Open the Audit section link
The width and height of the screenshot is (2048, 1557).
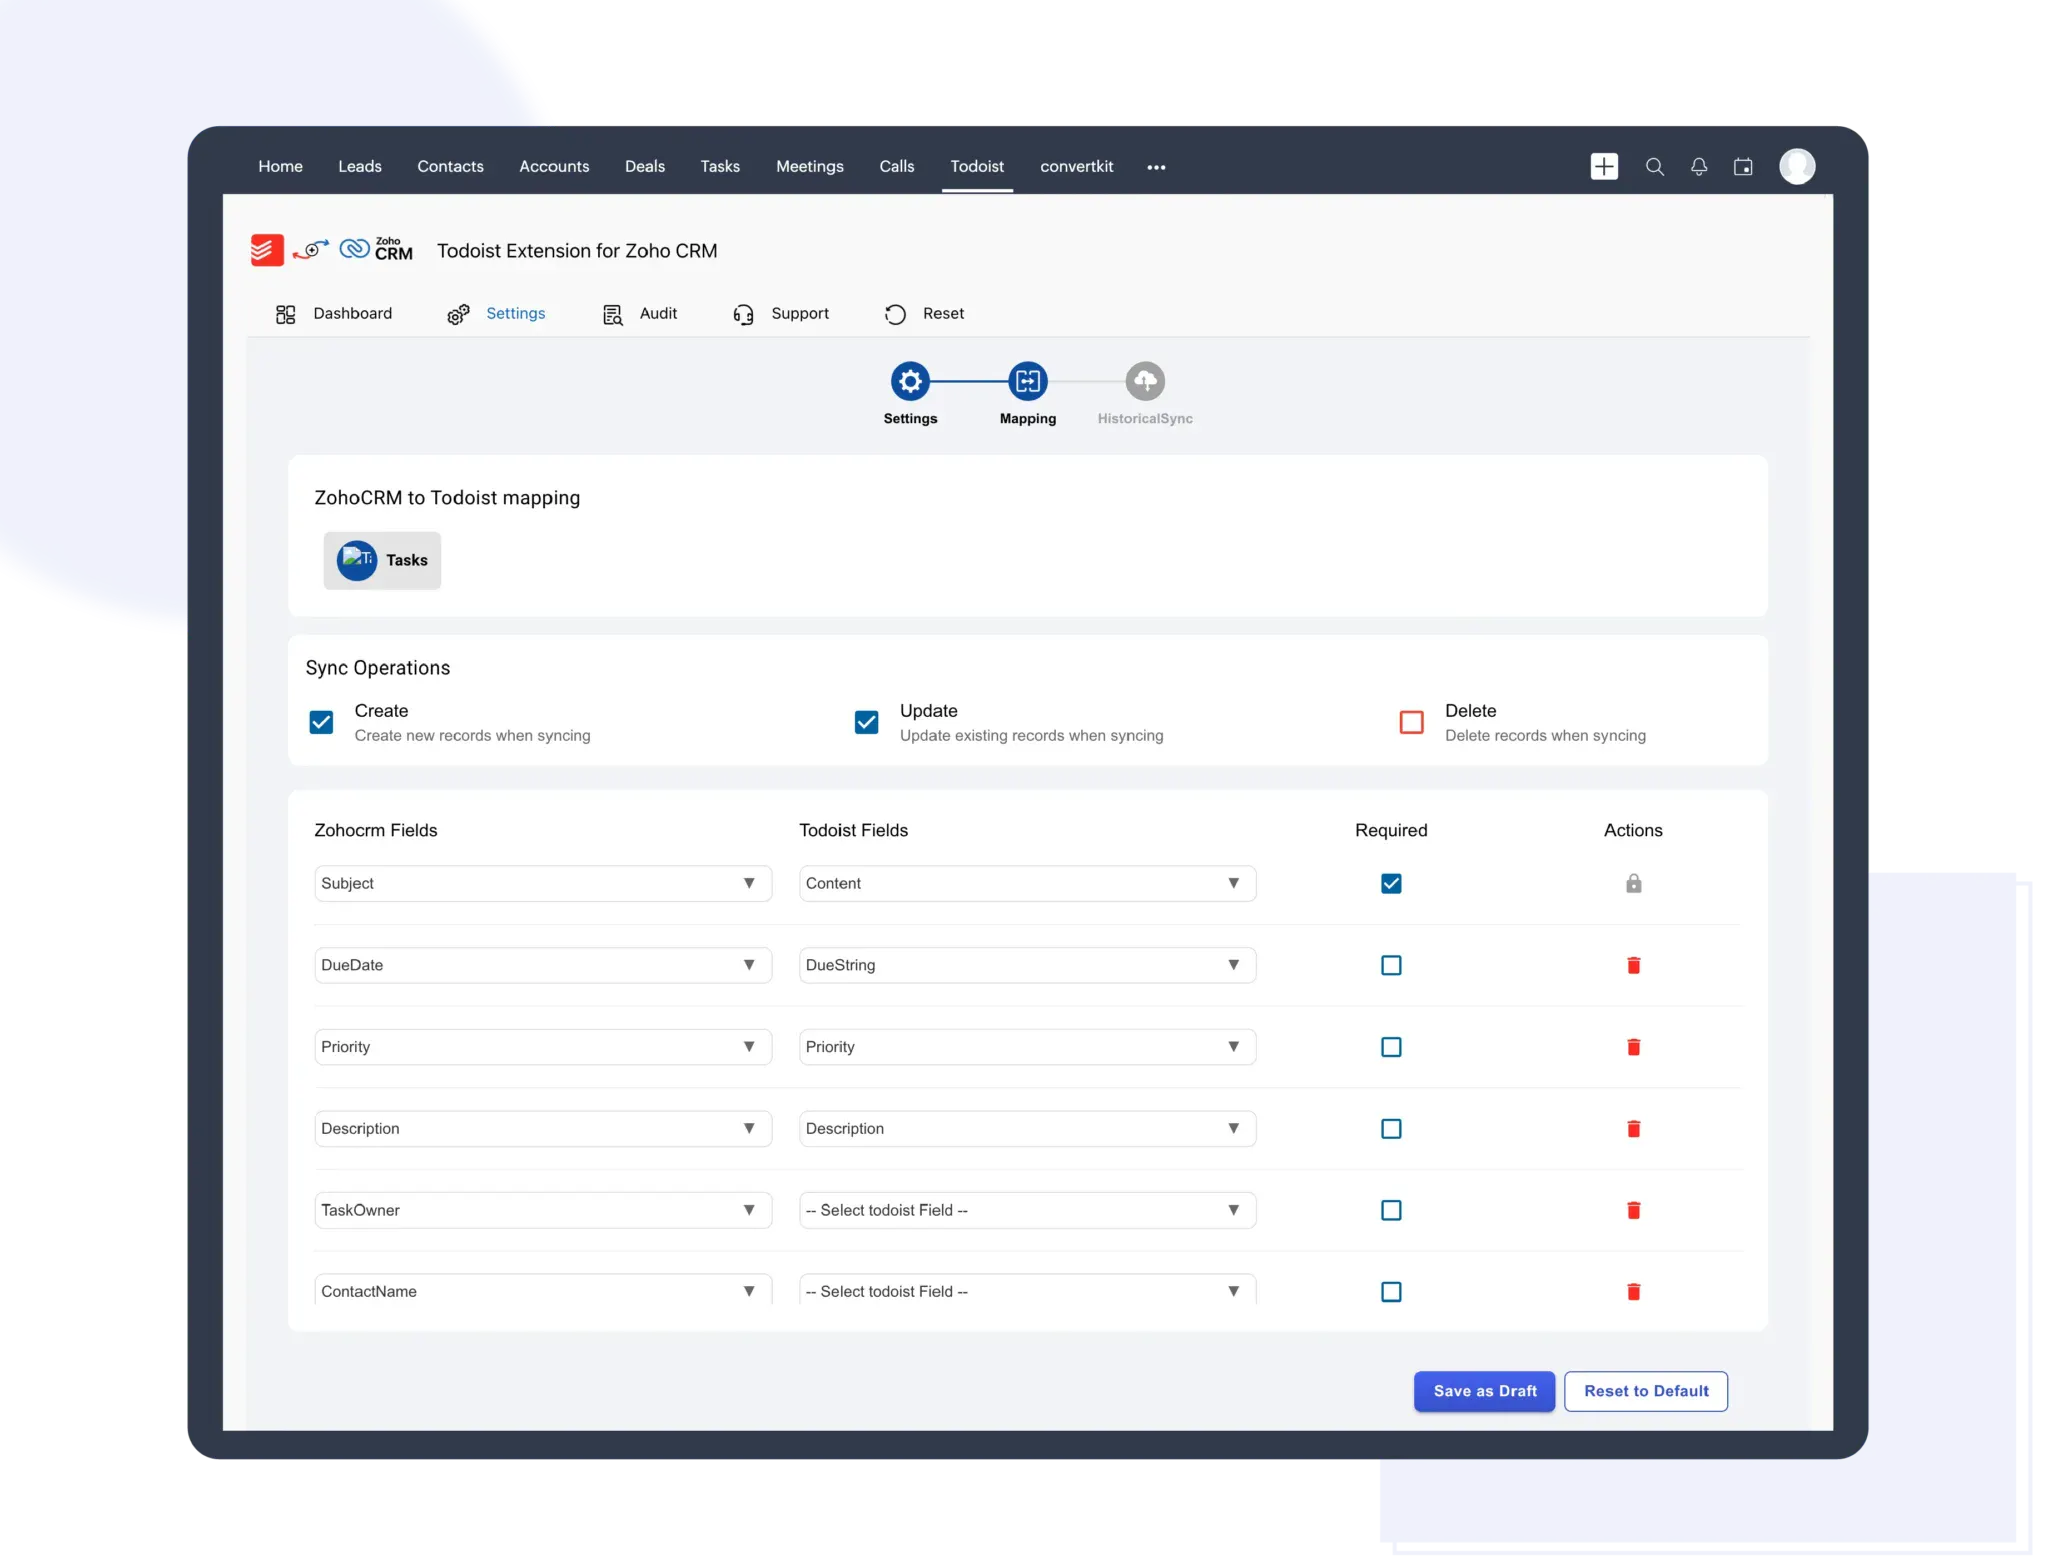pos(658,313)
